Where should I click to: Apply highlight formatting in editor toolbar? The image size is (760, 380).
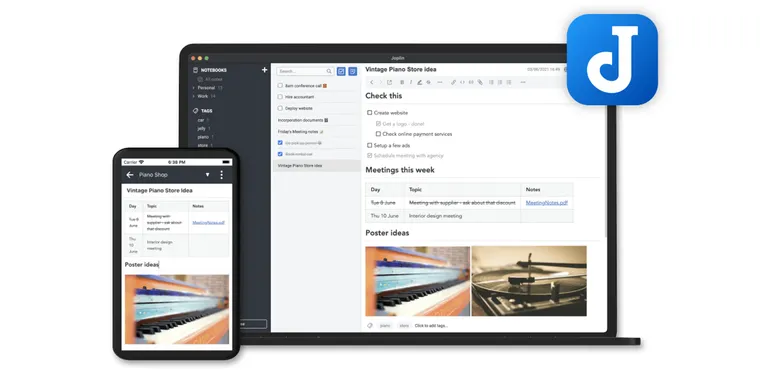[x=419, y=82]
